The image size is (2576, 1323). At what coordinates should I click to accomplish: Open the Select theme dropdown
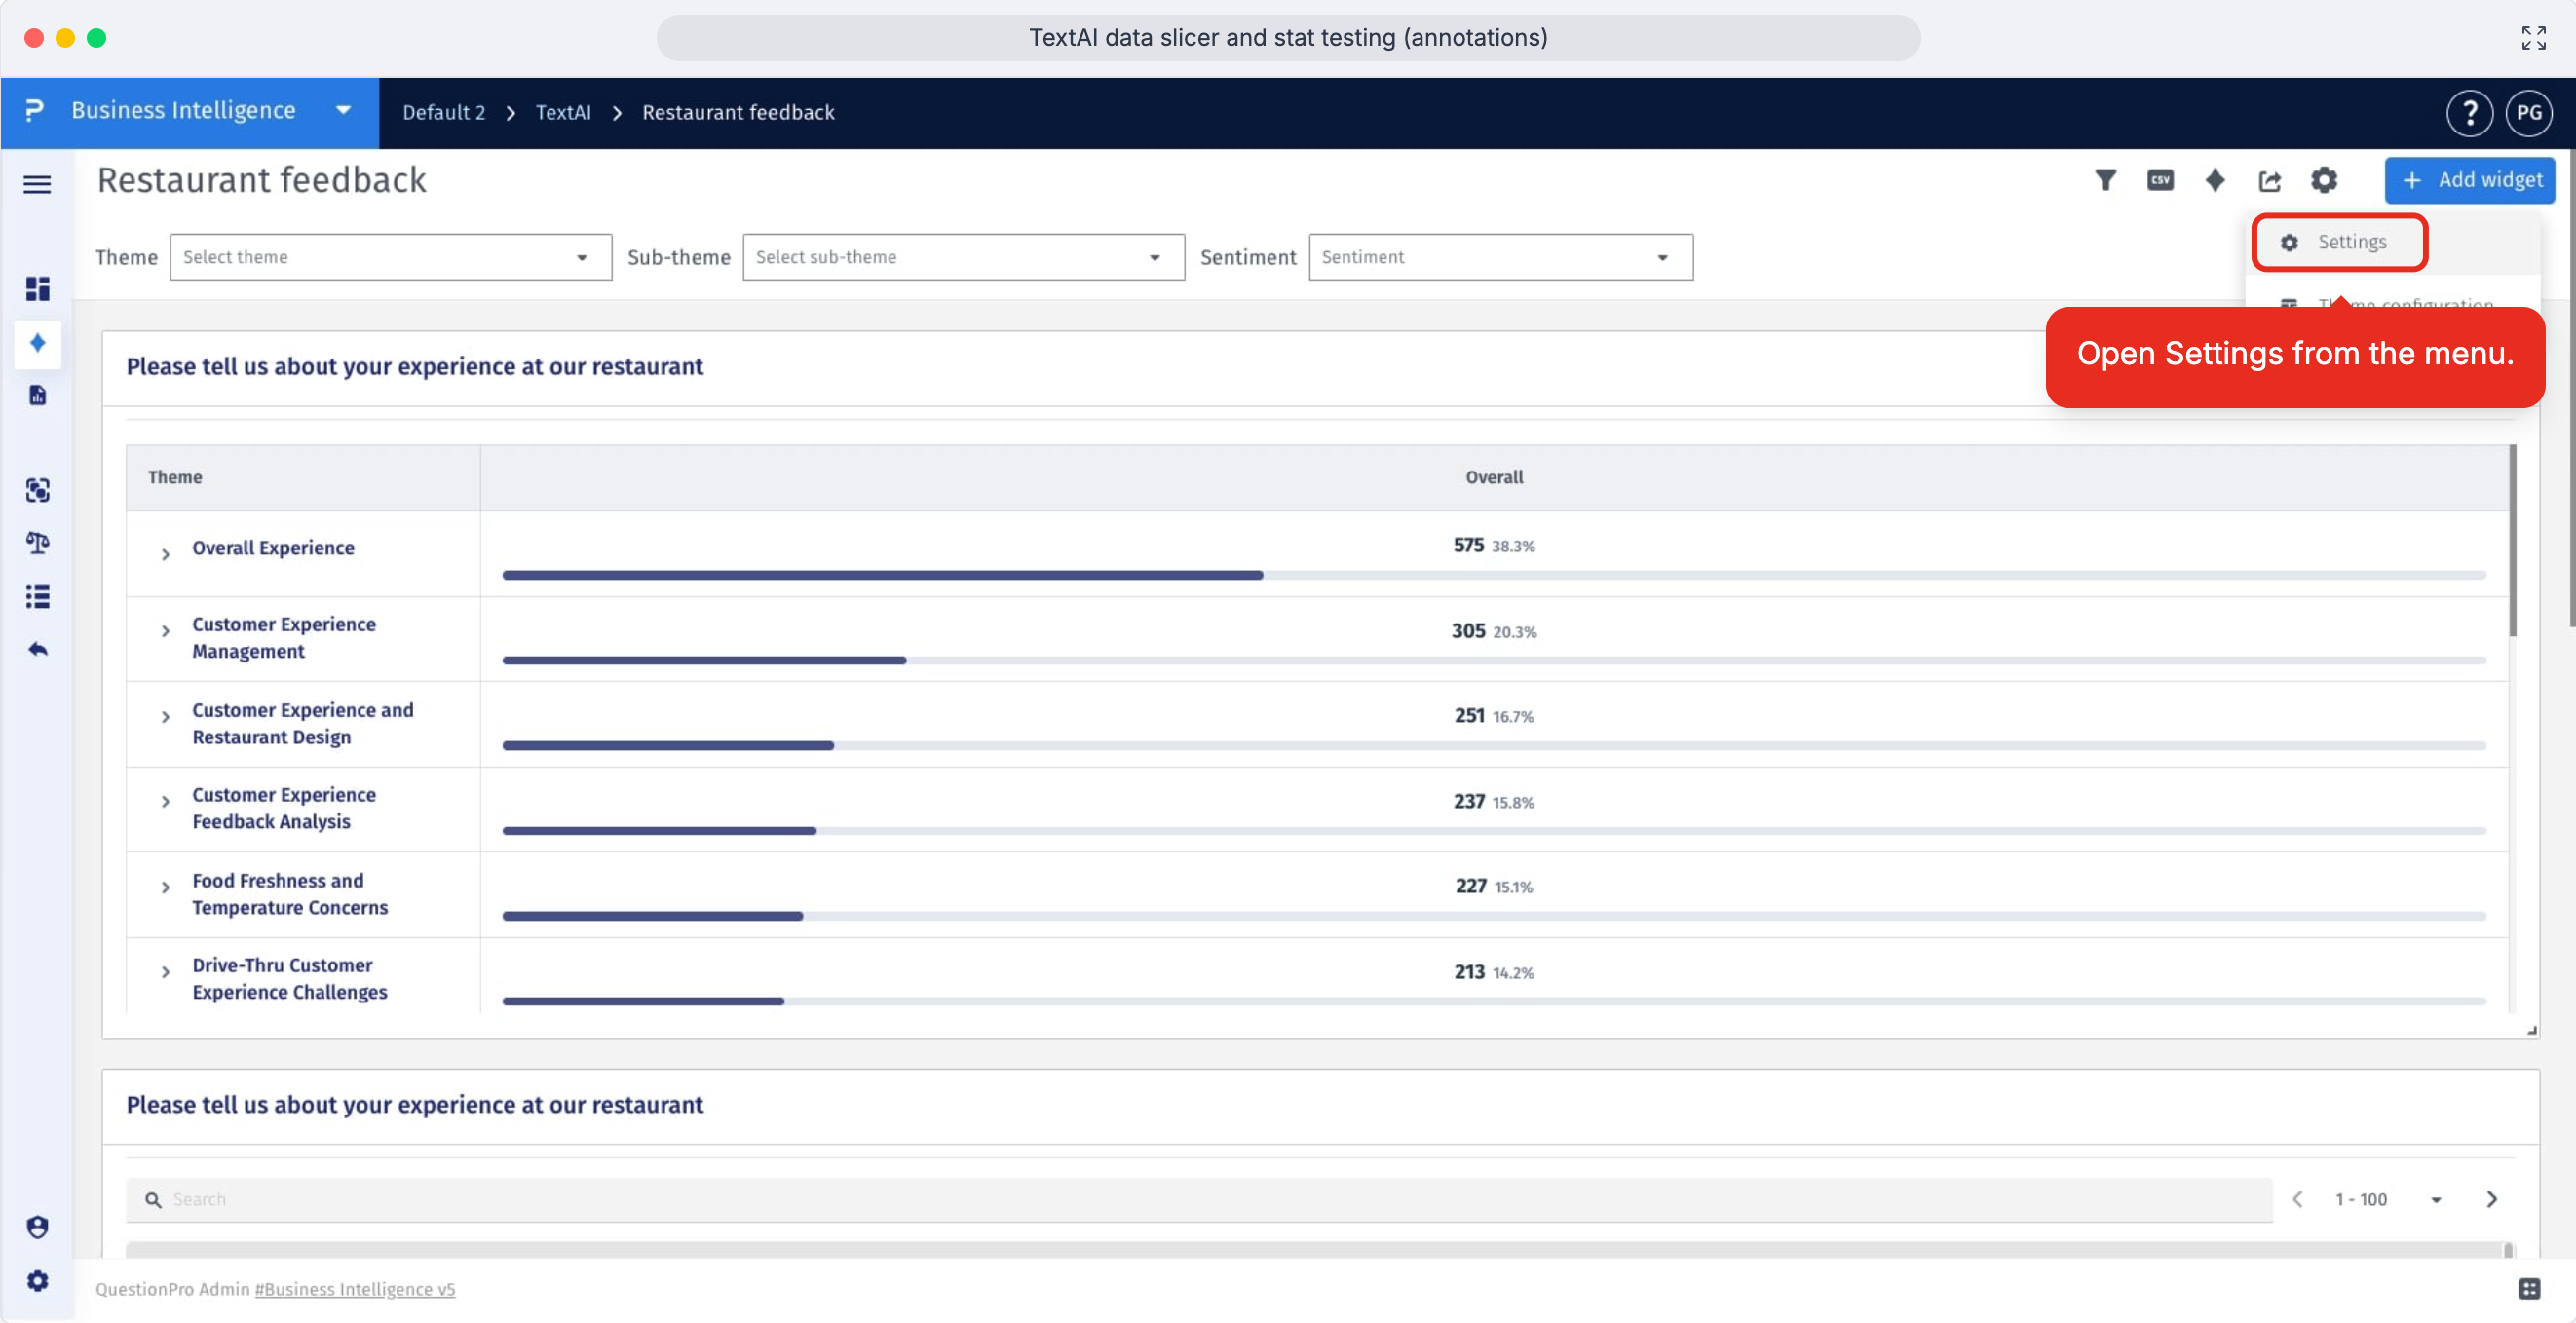pos(391,257)
